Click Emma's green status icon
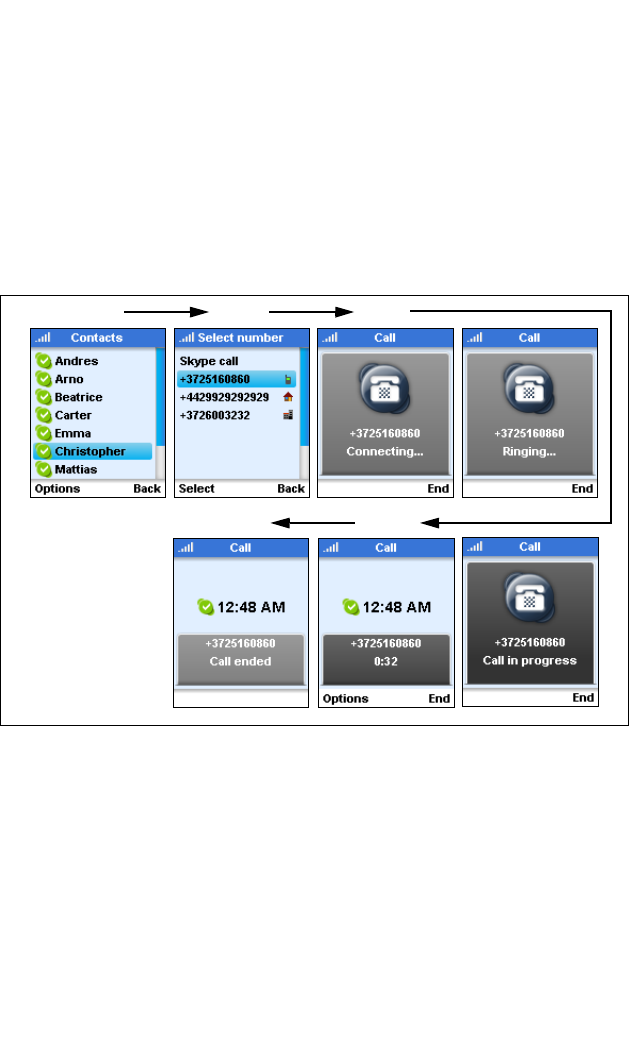Screen dimensions: 630x1044 click(x=44, y=433)
